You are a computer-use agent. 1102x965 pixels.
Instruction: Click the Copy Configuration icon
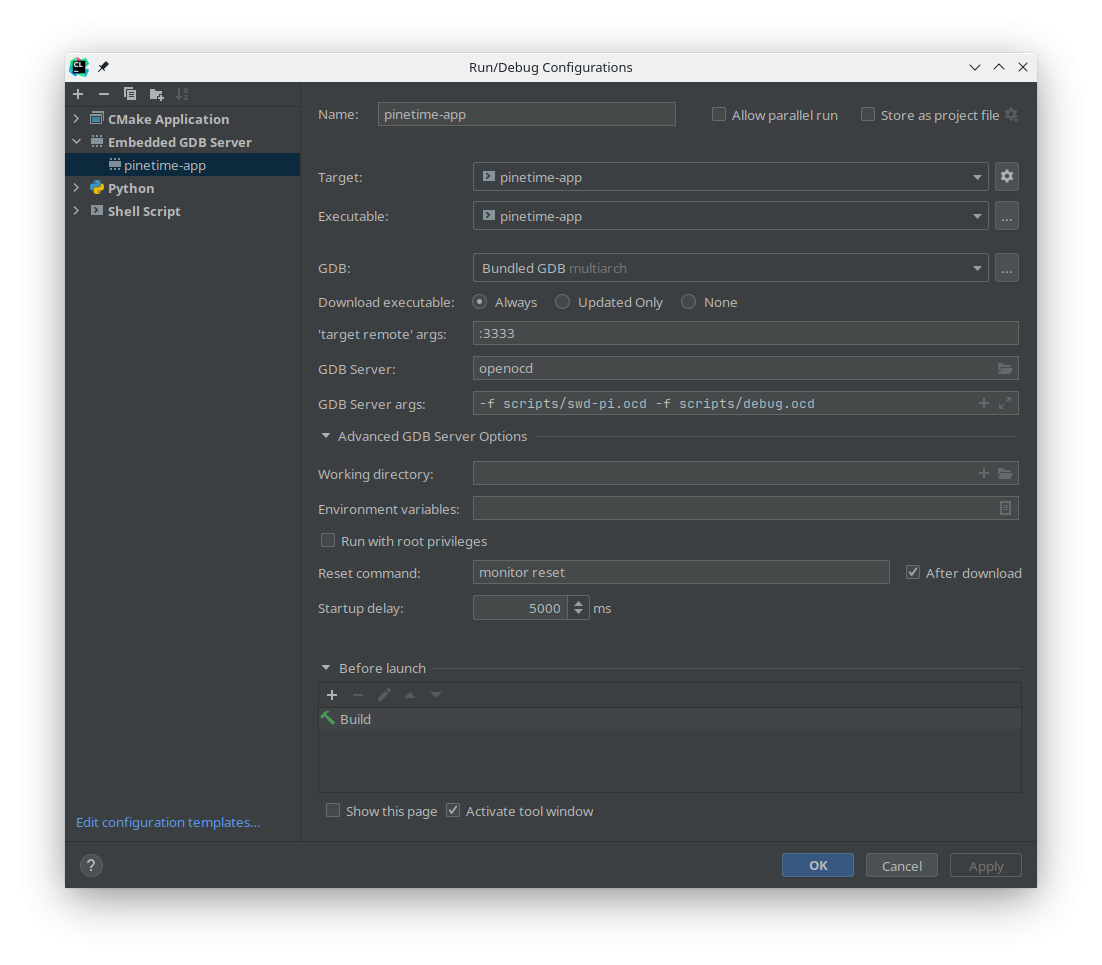coord(130,94)
